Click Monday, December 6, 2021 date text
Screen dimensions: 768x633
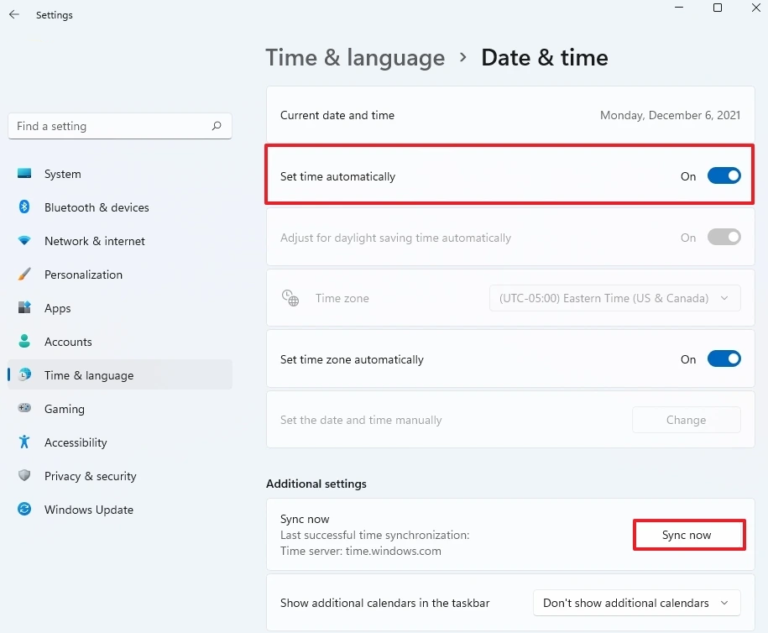click(670, 115)
